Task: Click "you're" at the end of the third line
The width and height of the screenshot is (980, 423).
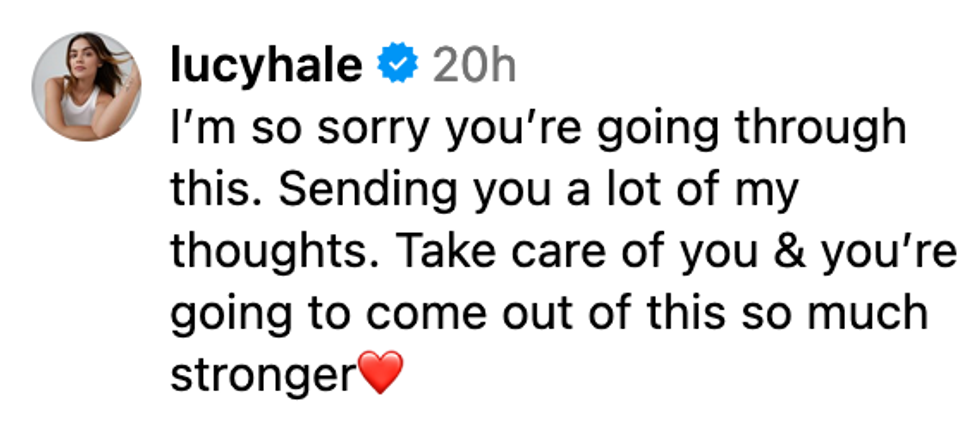Action: tap(890, 252)
